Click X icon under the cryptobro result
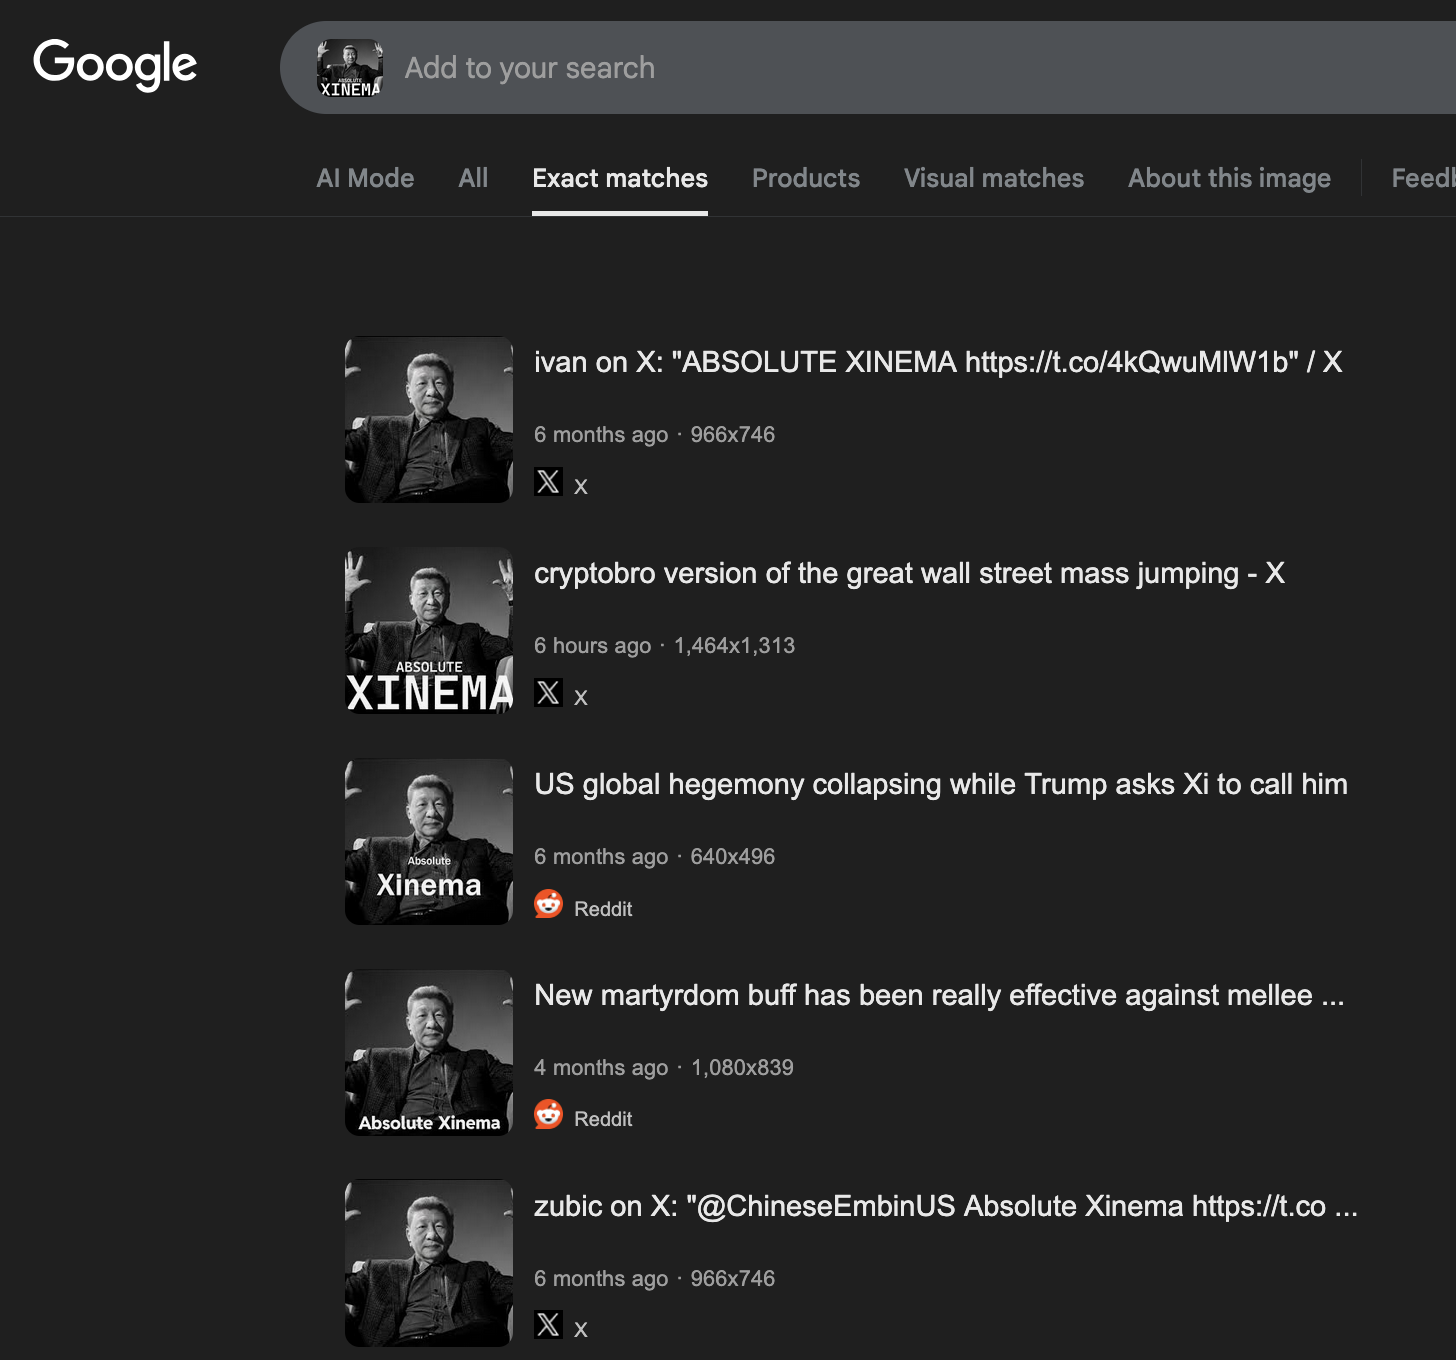Screen dimensions: 1456x1360 (x=548, y=693)
